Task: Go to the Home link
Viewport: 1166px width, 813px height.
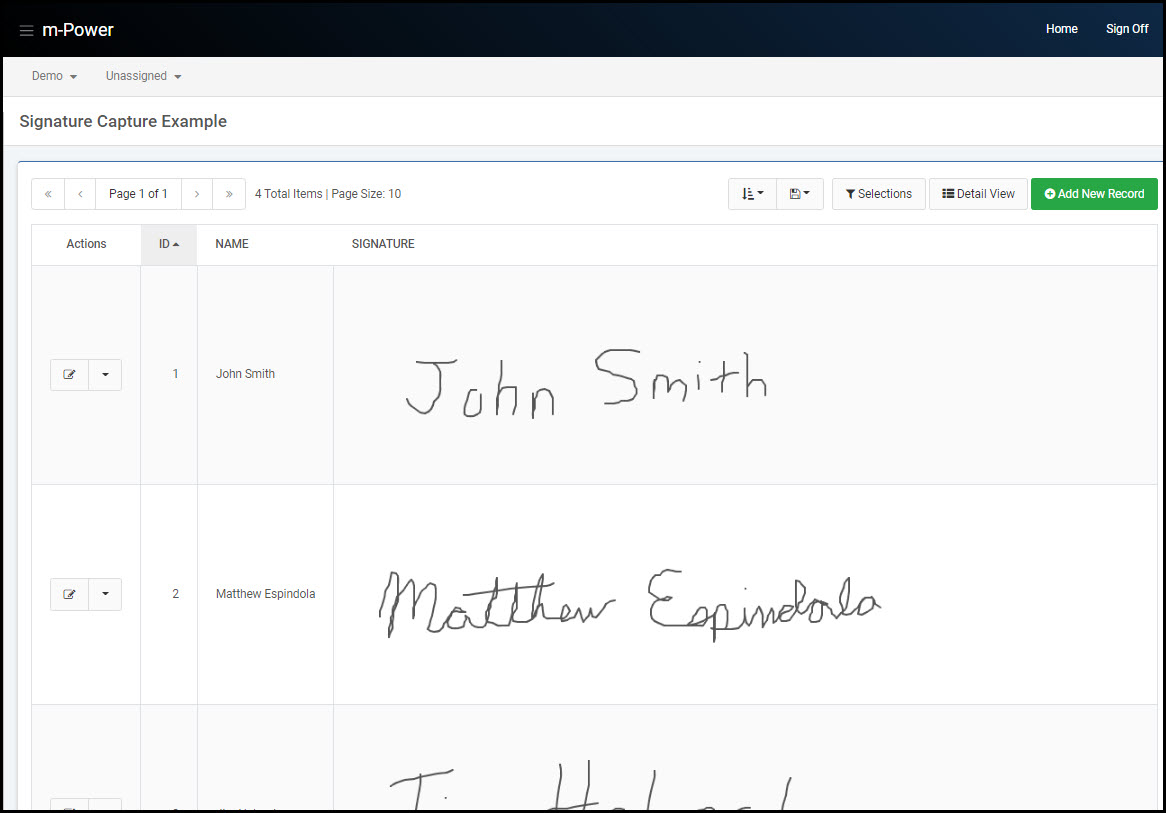Action: [x=1061, y=29]
